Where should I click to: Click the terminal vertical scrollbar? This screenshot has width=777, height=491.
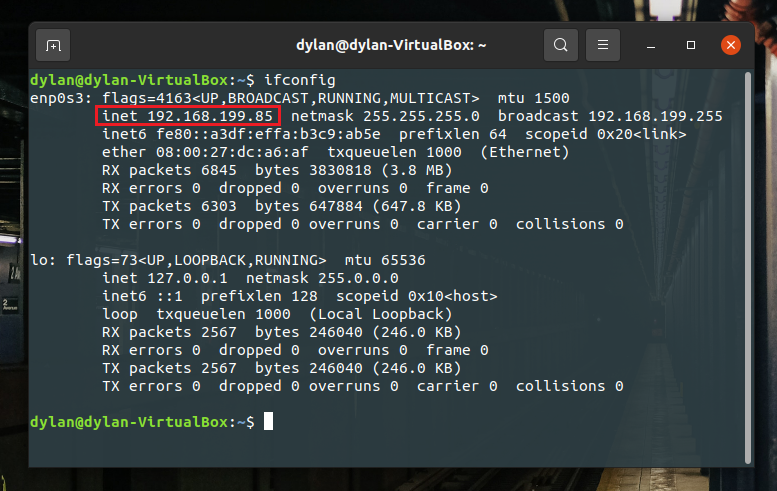click(x=748, y=268)
